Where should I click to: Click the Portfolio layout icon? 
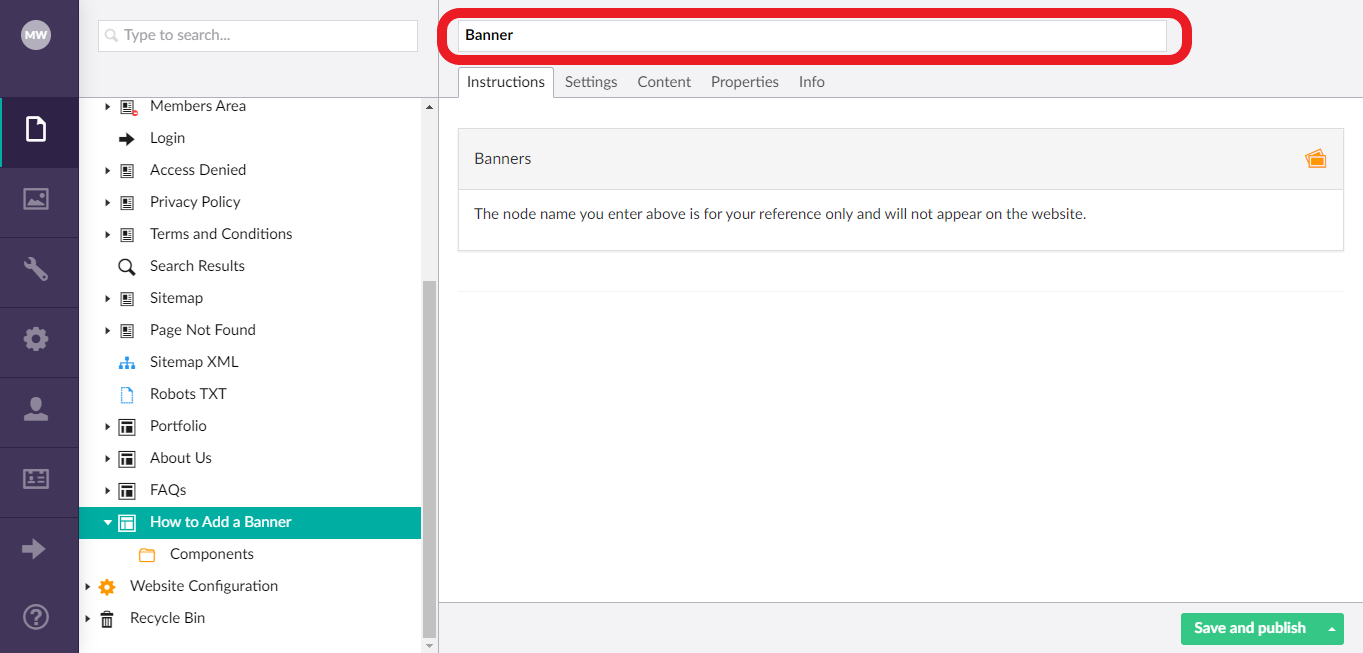127,427
